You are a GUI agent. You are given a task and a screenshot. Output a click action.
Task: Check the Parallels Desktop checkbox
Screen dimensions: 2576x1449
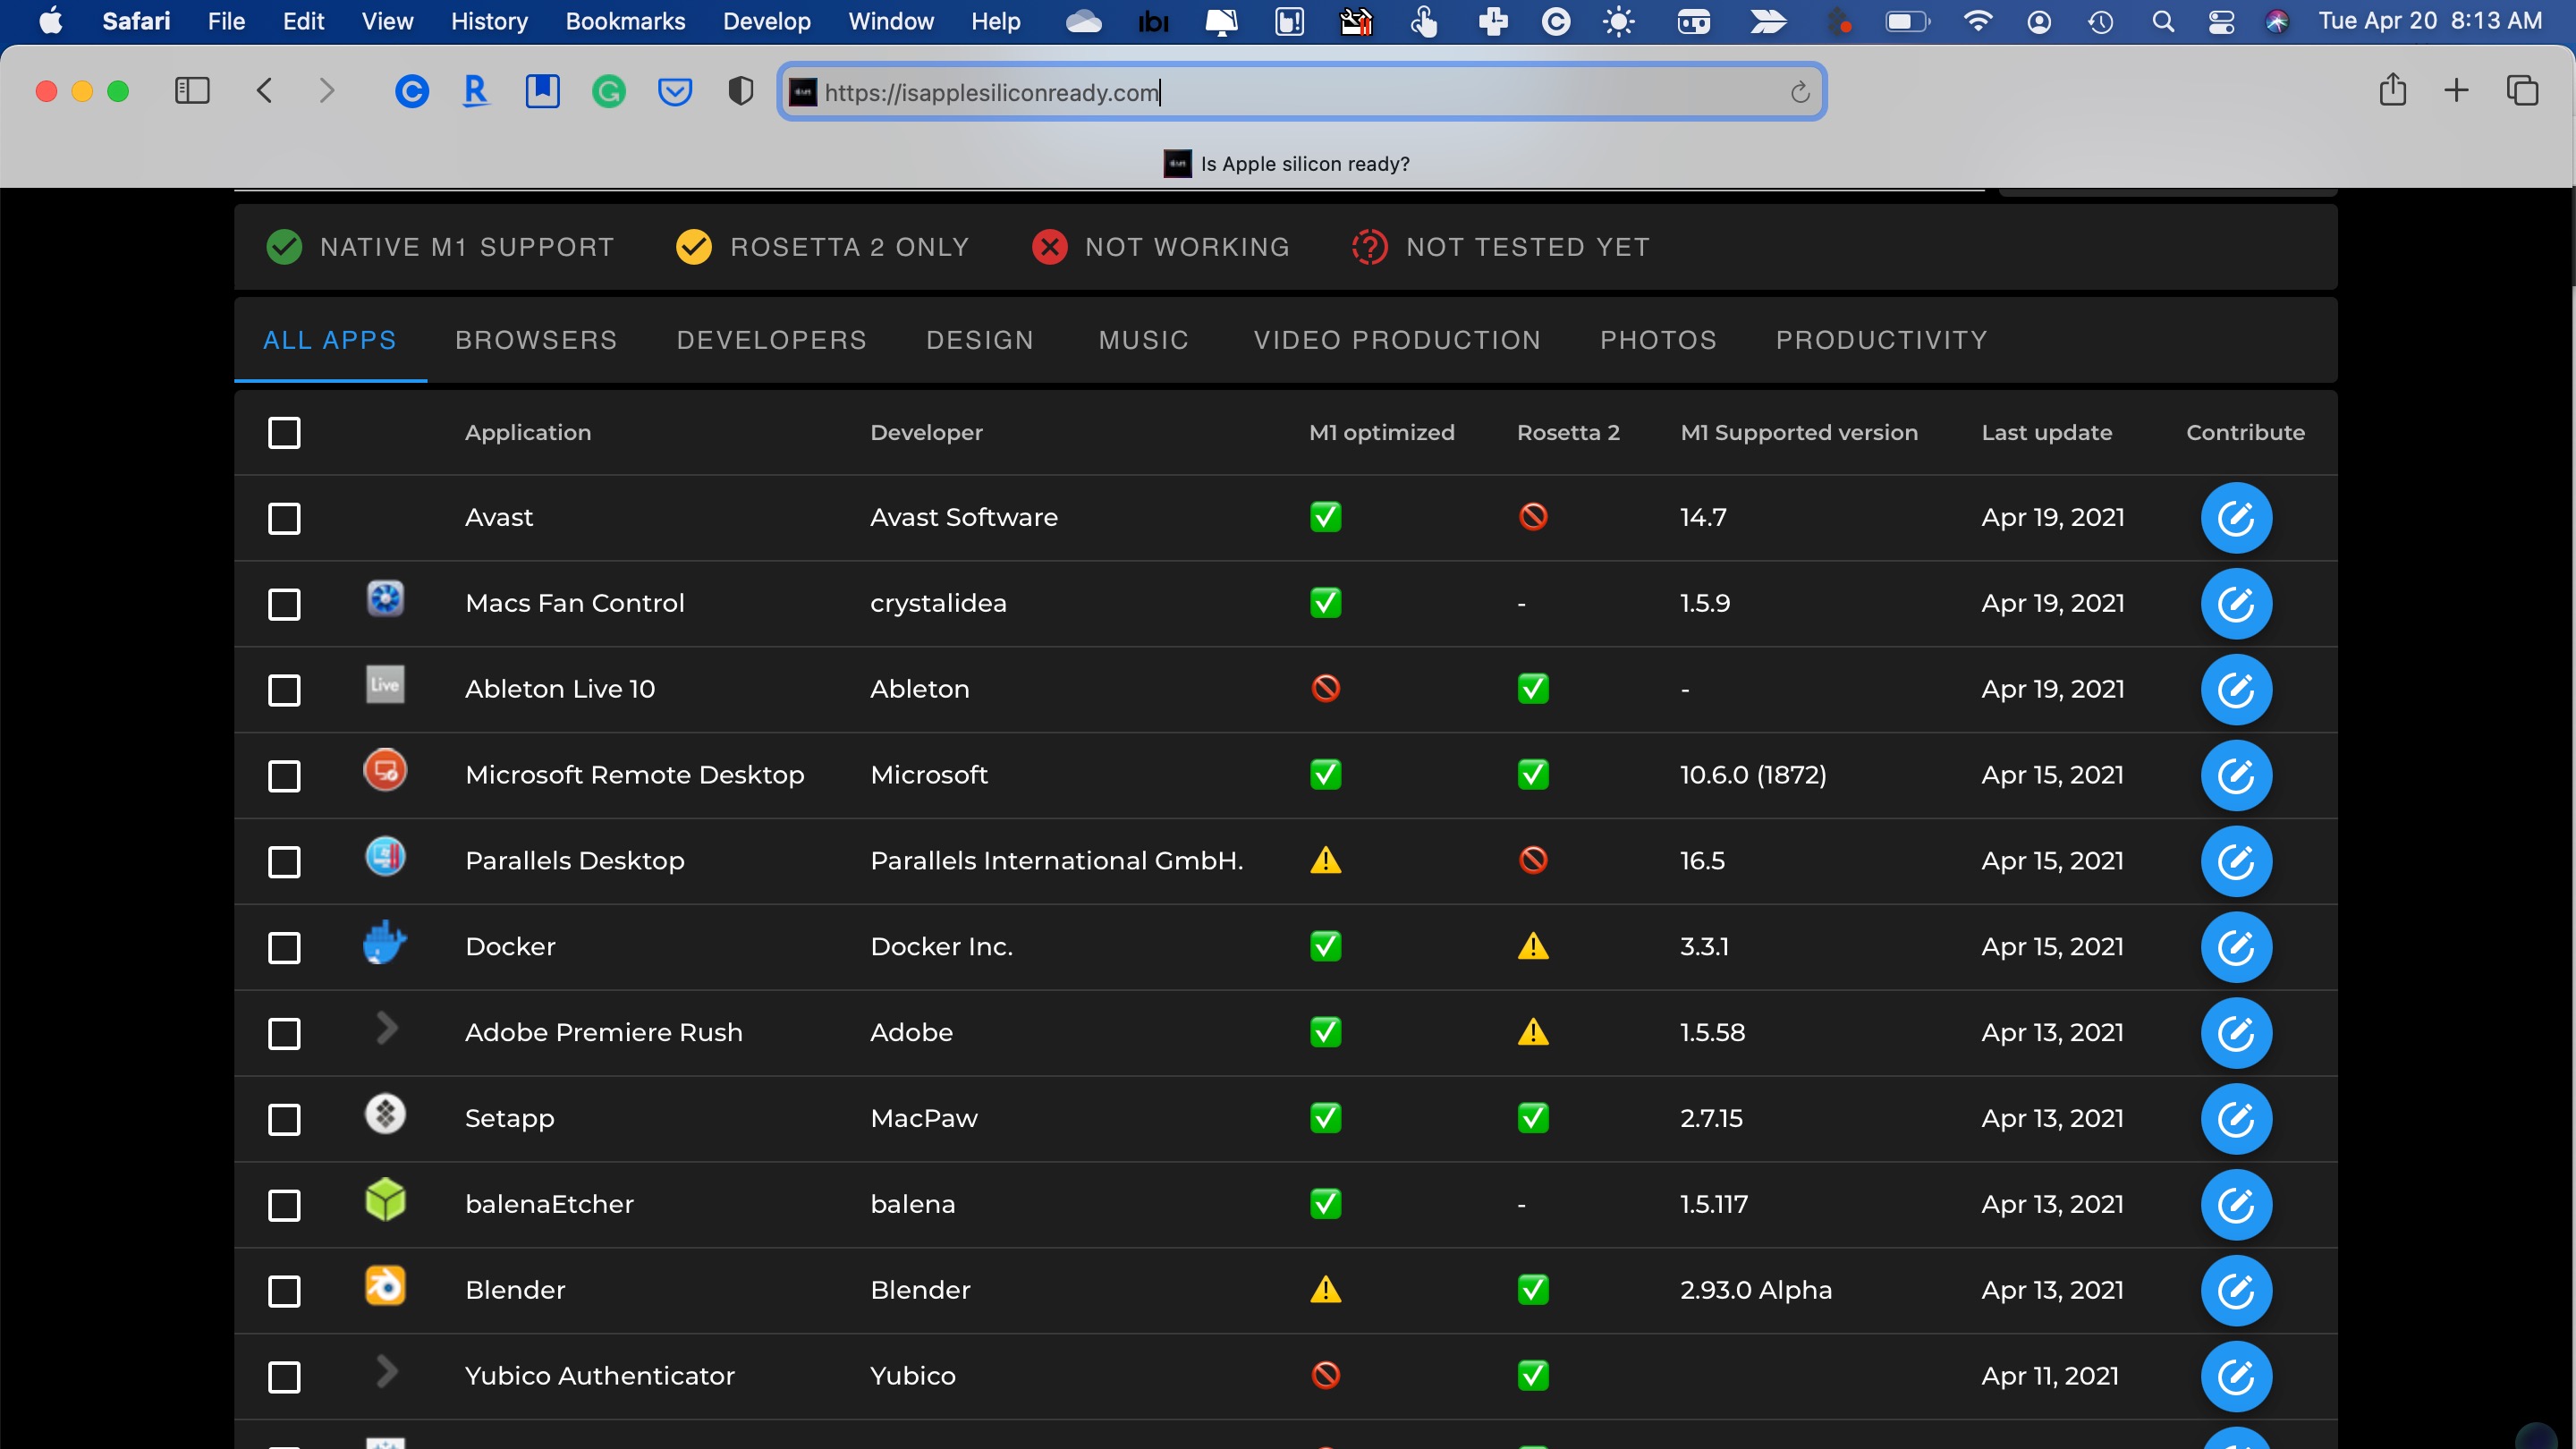click(285, 863)
